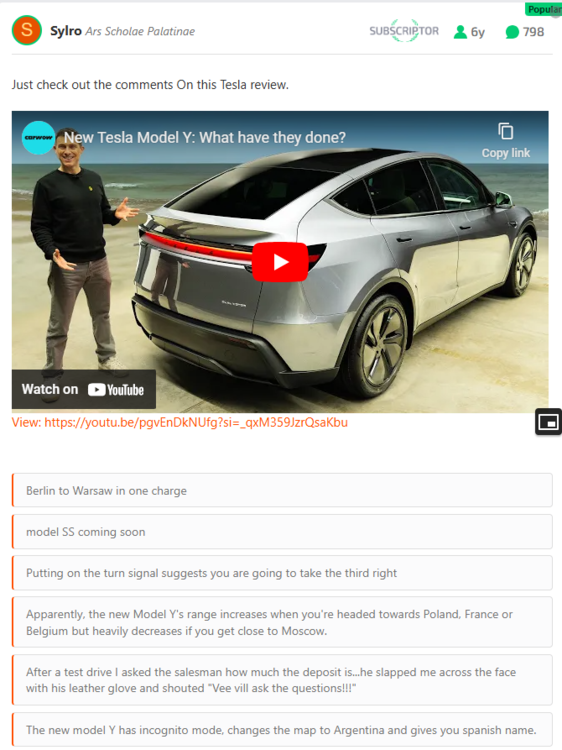Open the video title 'New Tesla Model Y'
Screen dimensions: 562x750
[205, 138]
